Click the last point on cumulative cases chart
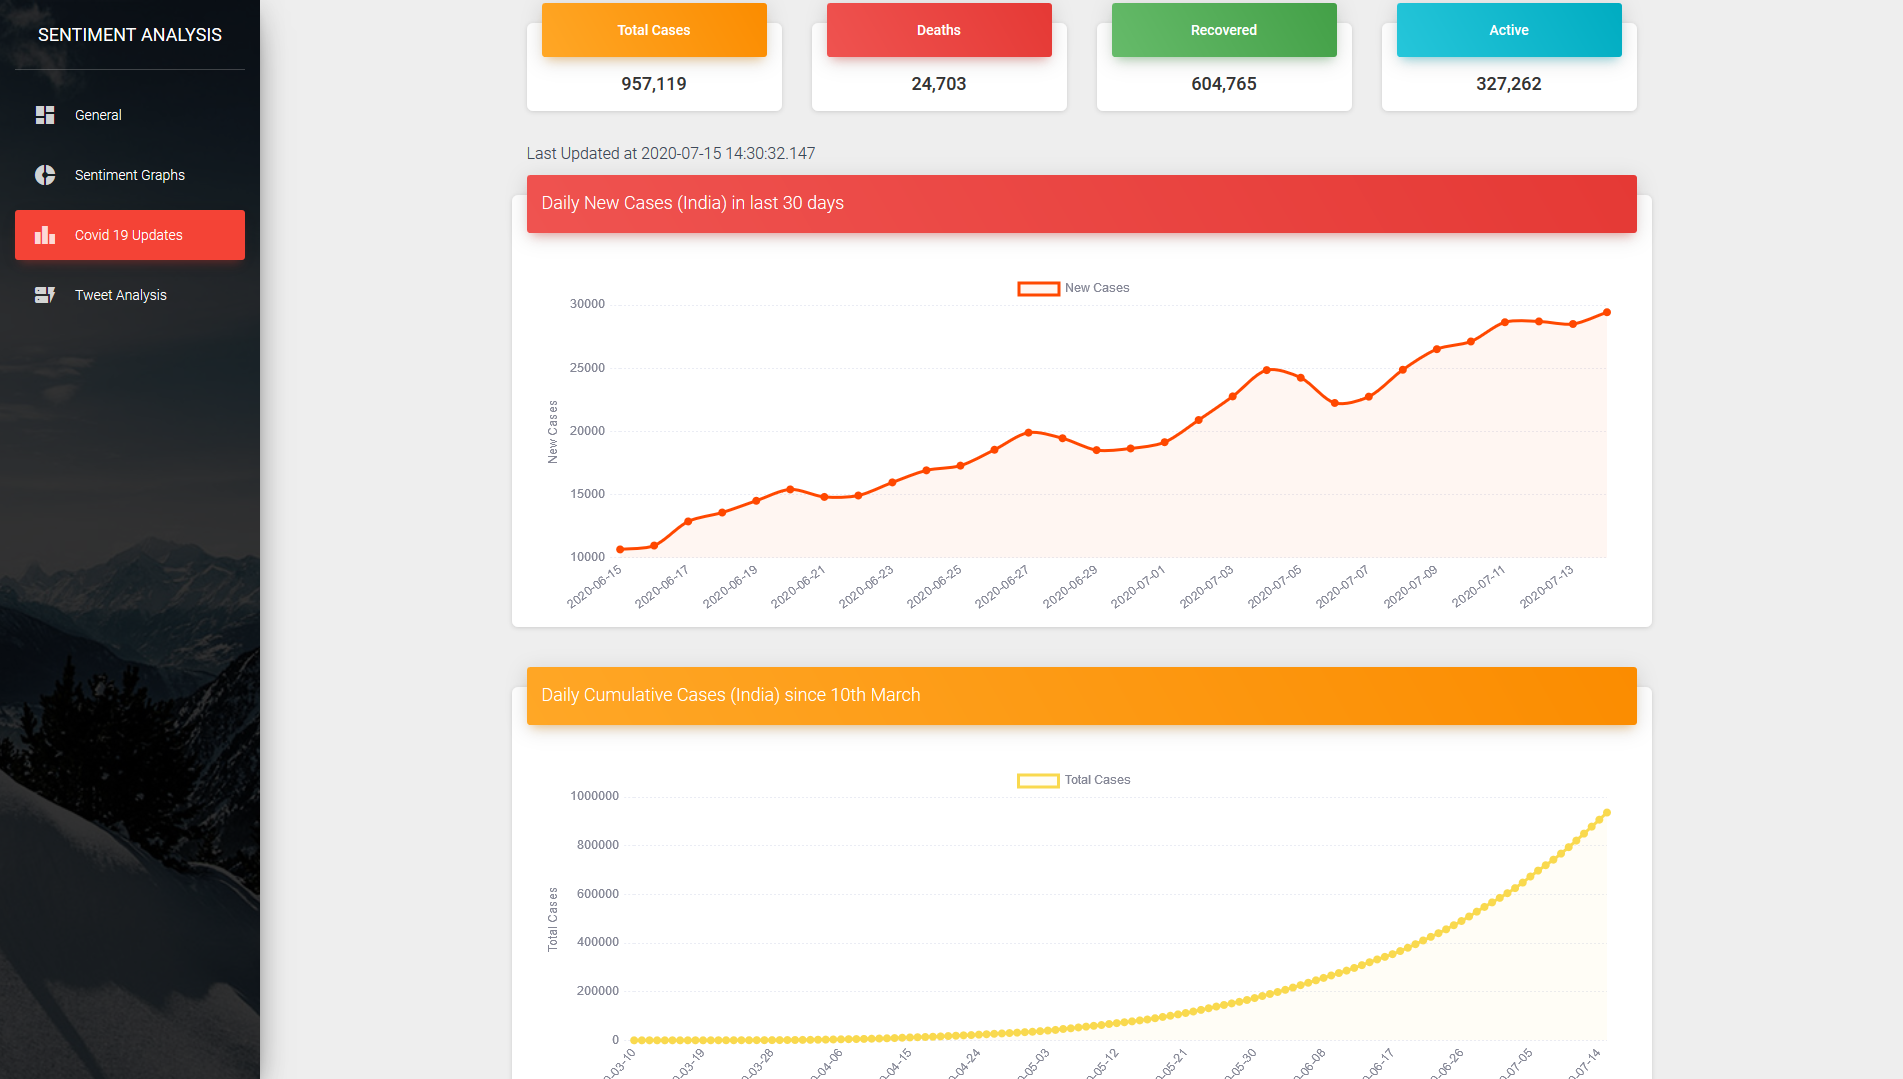The image size is (1903, 1079). tap(1607, 813)
